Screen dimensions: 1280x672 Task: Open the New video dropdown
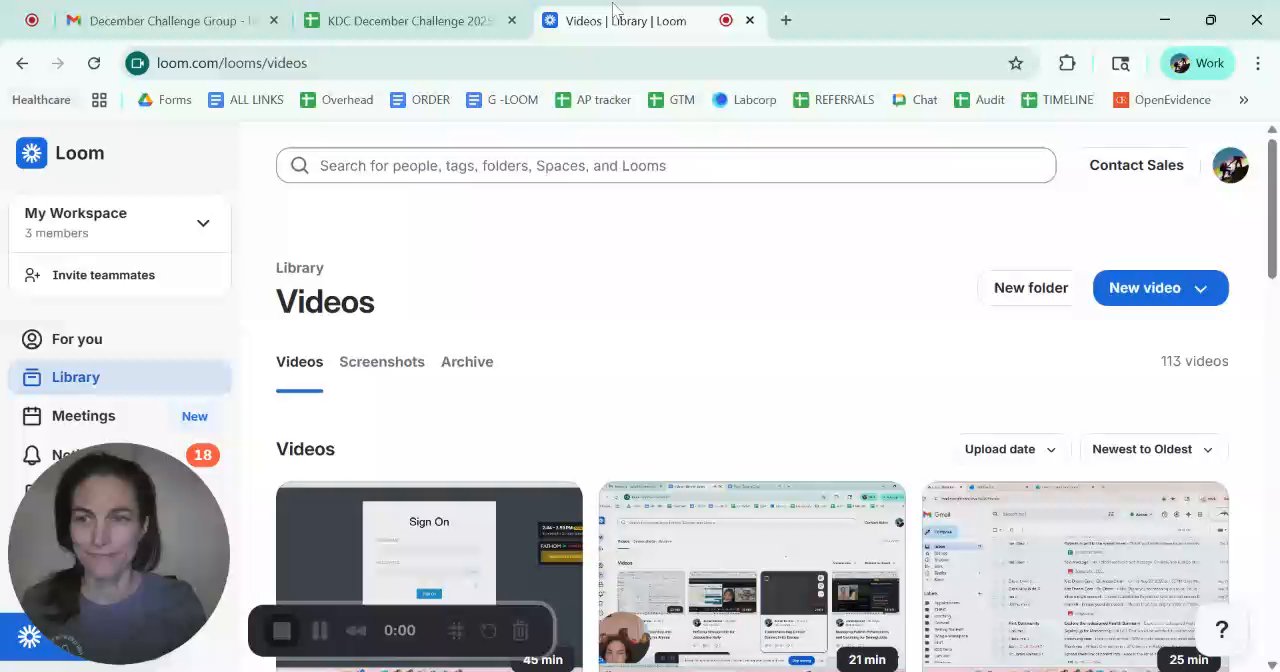click(1160, 288)
